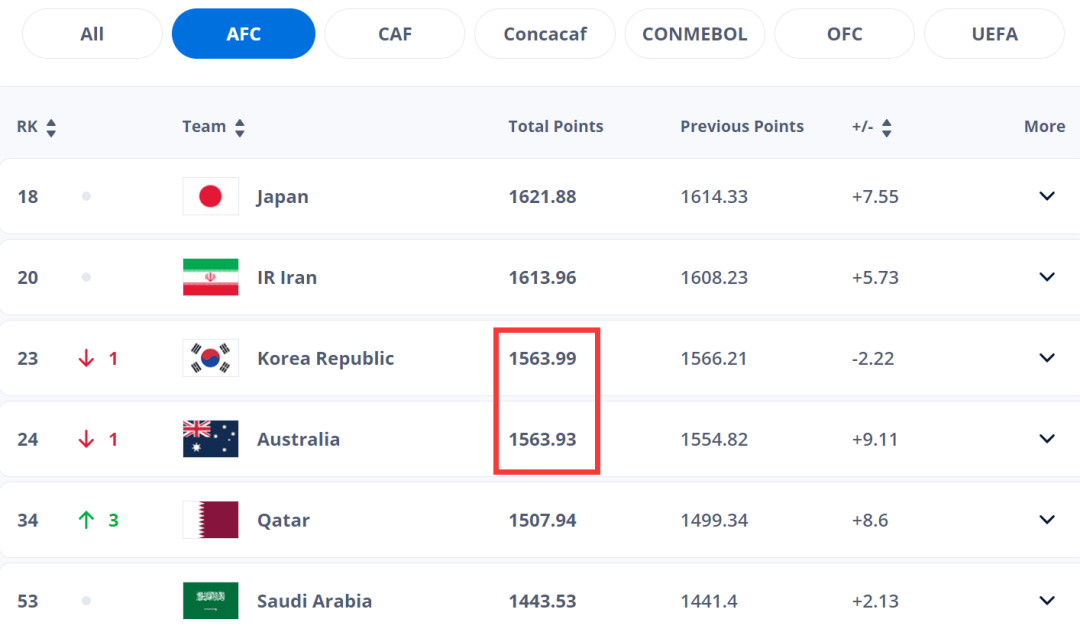The image size is (1080, 632).
Task: Select the CAF filter tab
Action: [x=395, y=34]
